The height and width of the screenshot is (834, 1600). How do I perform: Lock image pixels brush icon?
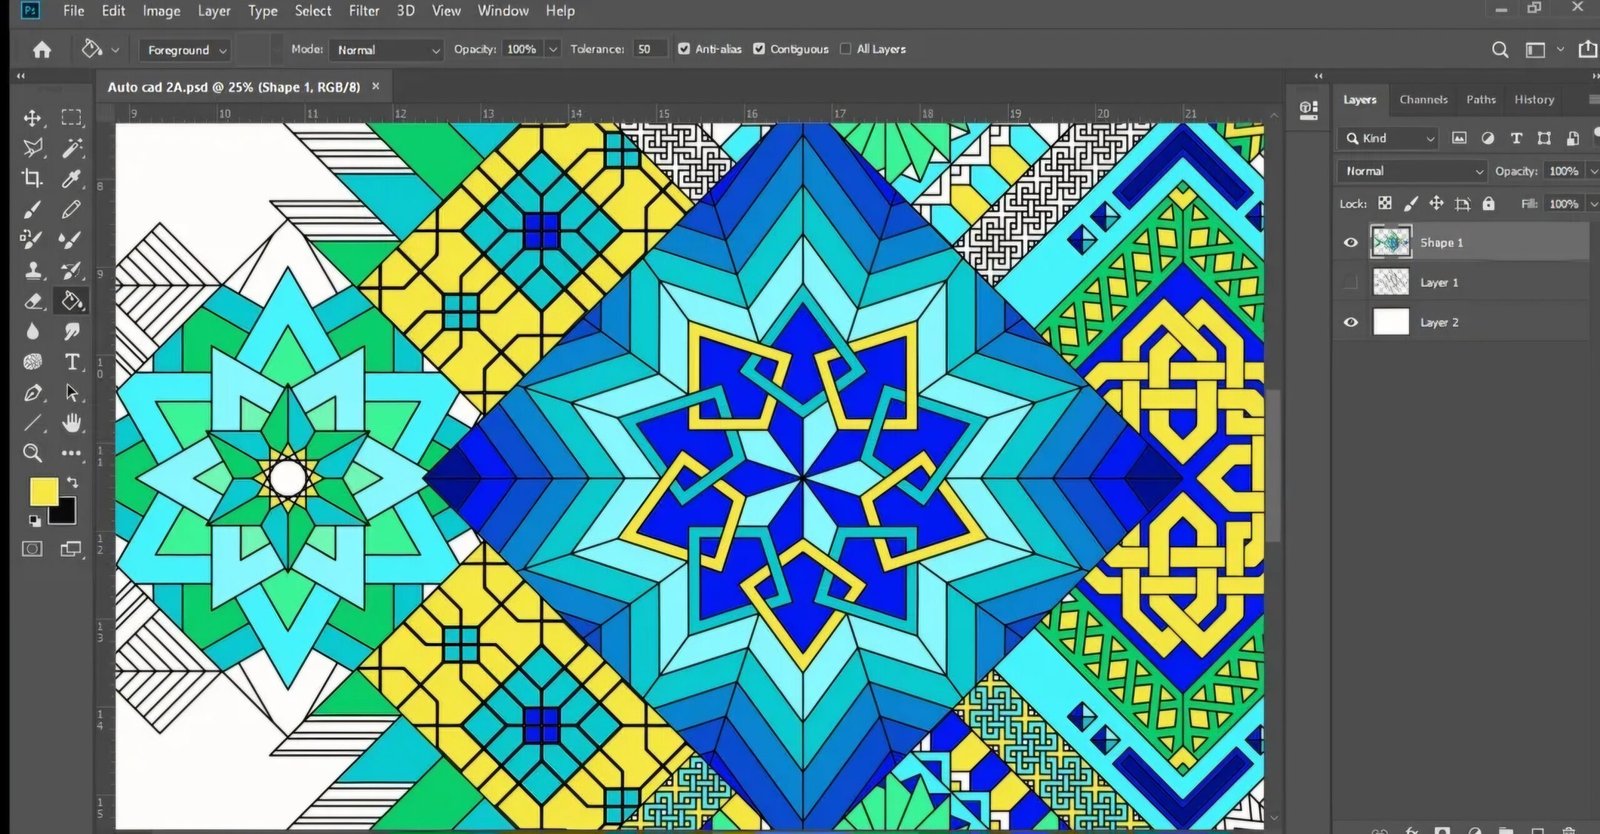(x=1411, y=203)
